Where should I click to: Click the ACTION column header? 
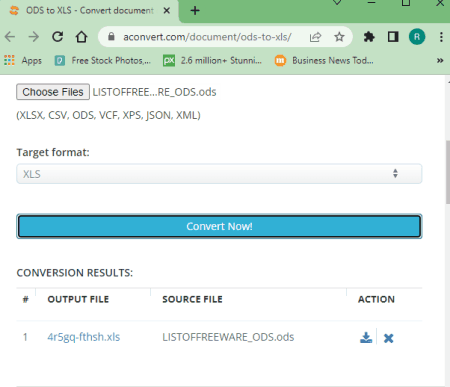376,299
